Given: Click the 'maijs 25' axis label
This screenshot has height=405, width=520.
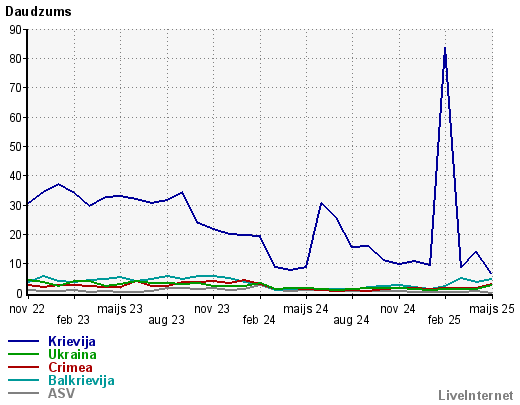Looking at the screenshot, I should click(492, 309).
